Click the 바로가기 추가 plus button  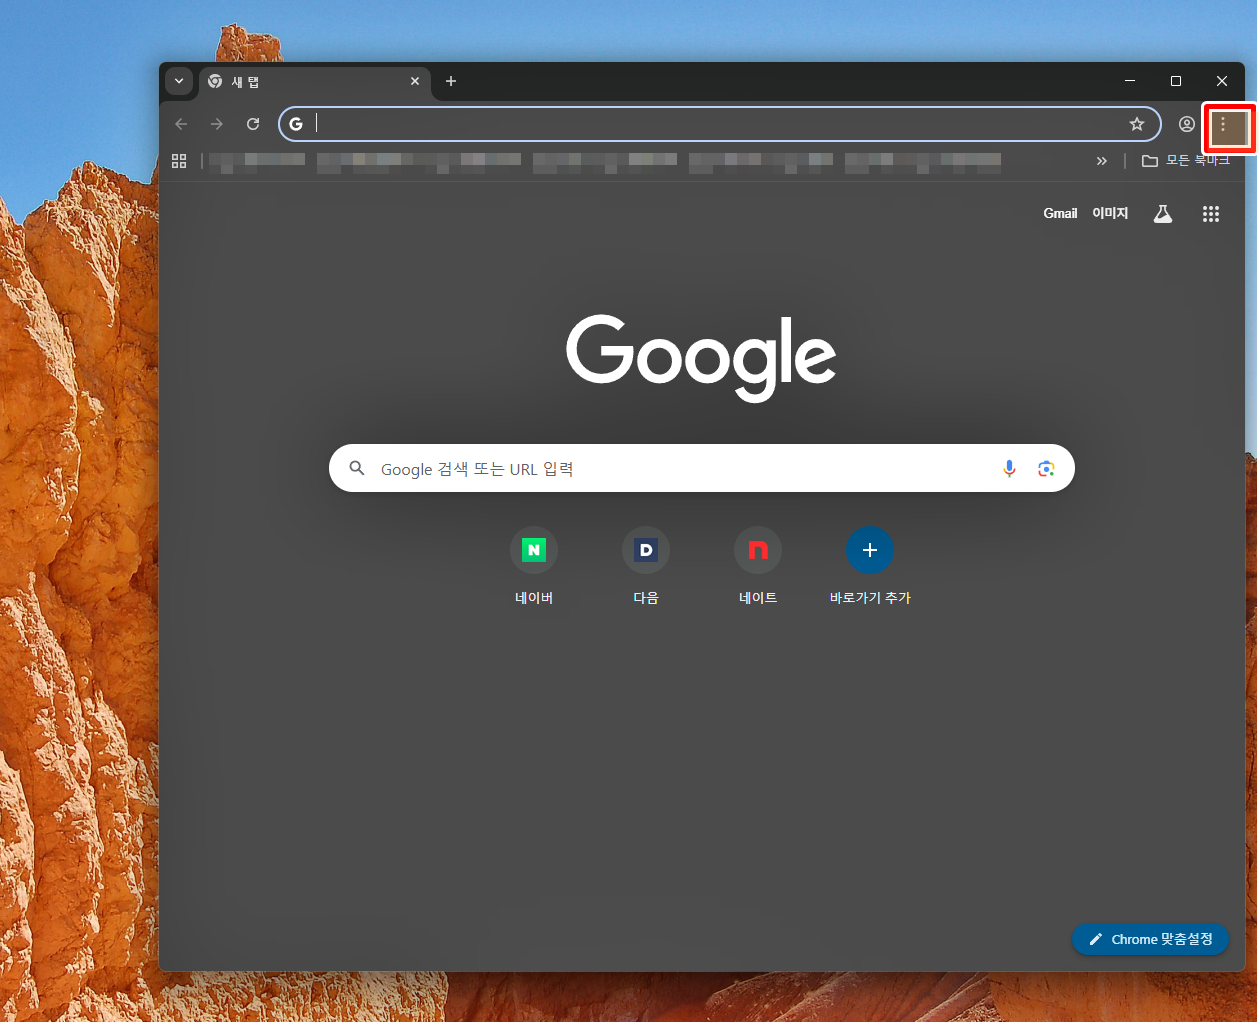tap(870, 550)
